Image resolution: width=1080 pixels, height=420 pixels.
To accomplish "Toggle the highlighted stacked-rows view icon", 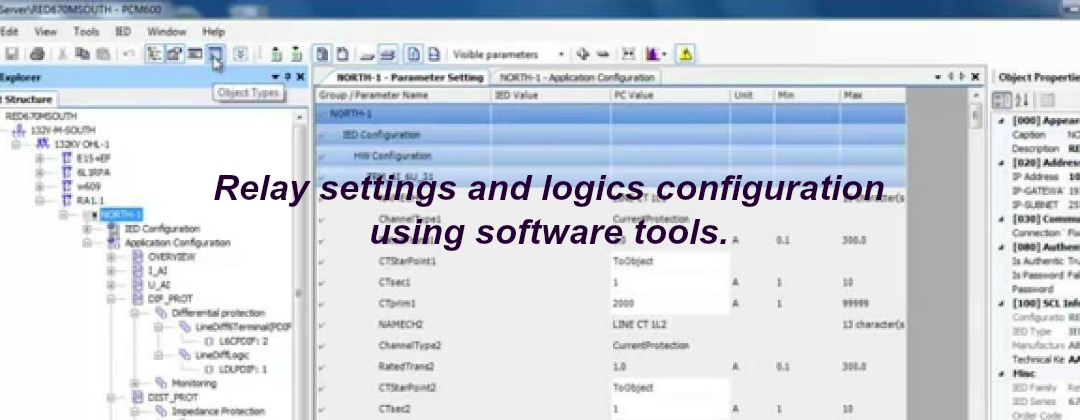I will click(x=388, y=54).
